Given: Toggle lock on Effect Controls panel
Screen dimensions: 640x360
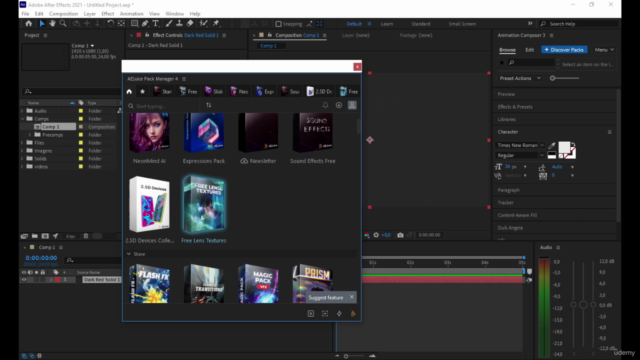Looking at the screenshot, I should tap(147, 35).
